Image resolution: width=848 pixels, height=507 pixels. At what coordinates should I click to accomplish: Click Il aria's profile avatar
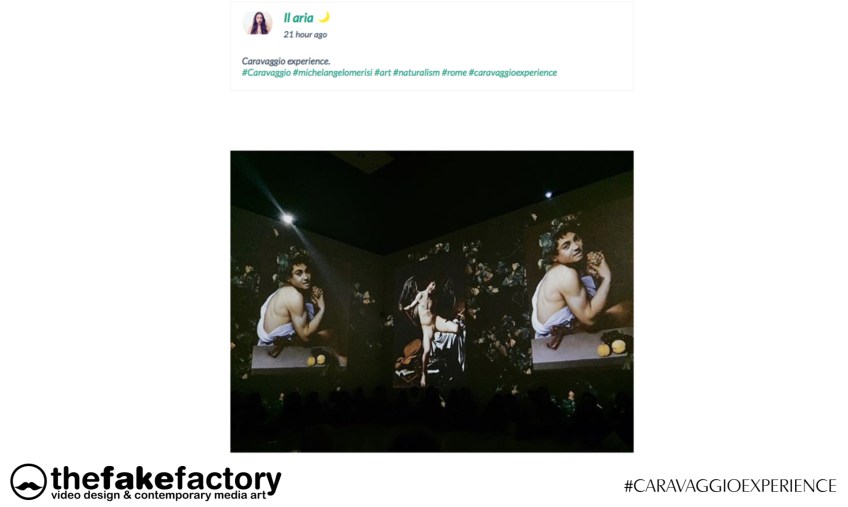[257, 23]
